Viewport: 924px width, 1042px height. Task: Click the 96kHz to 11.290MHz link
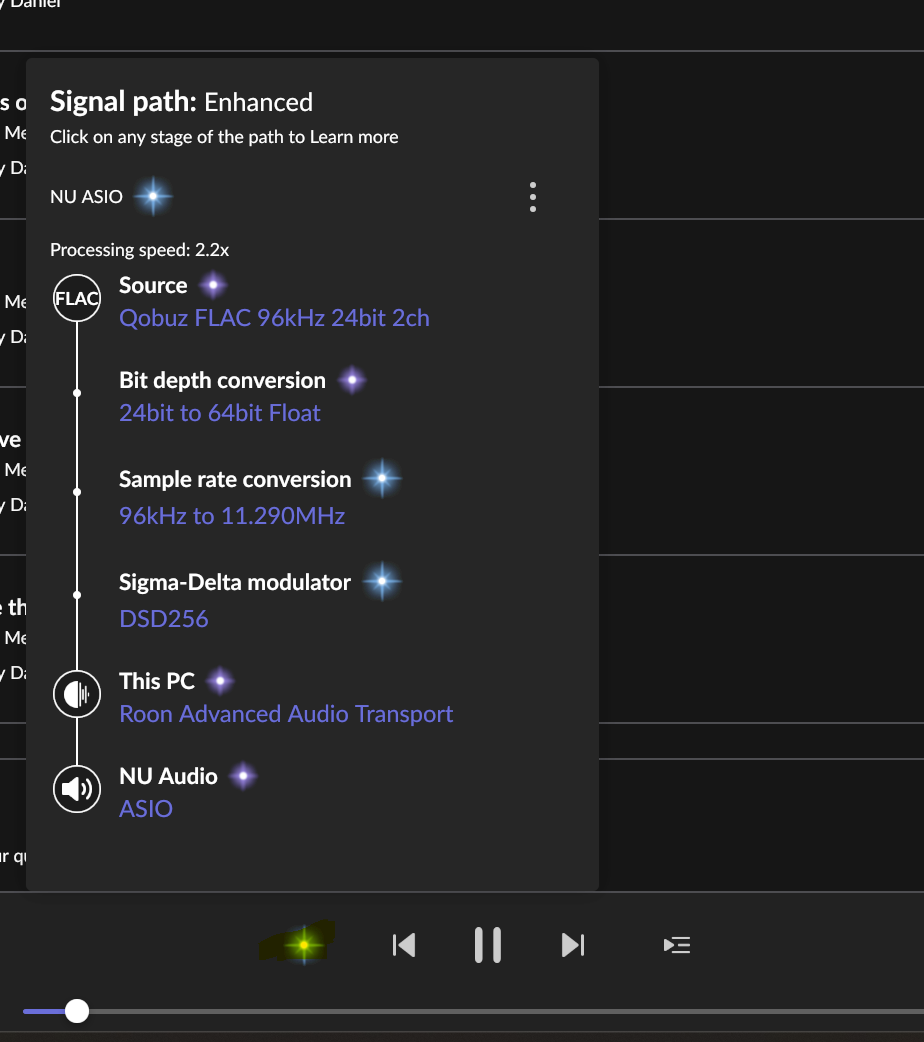tap(232, 516)
